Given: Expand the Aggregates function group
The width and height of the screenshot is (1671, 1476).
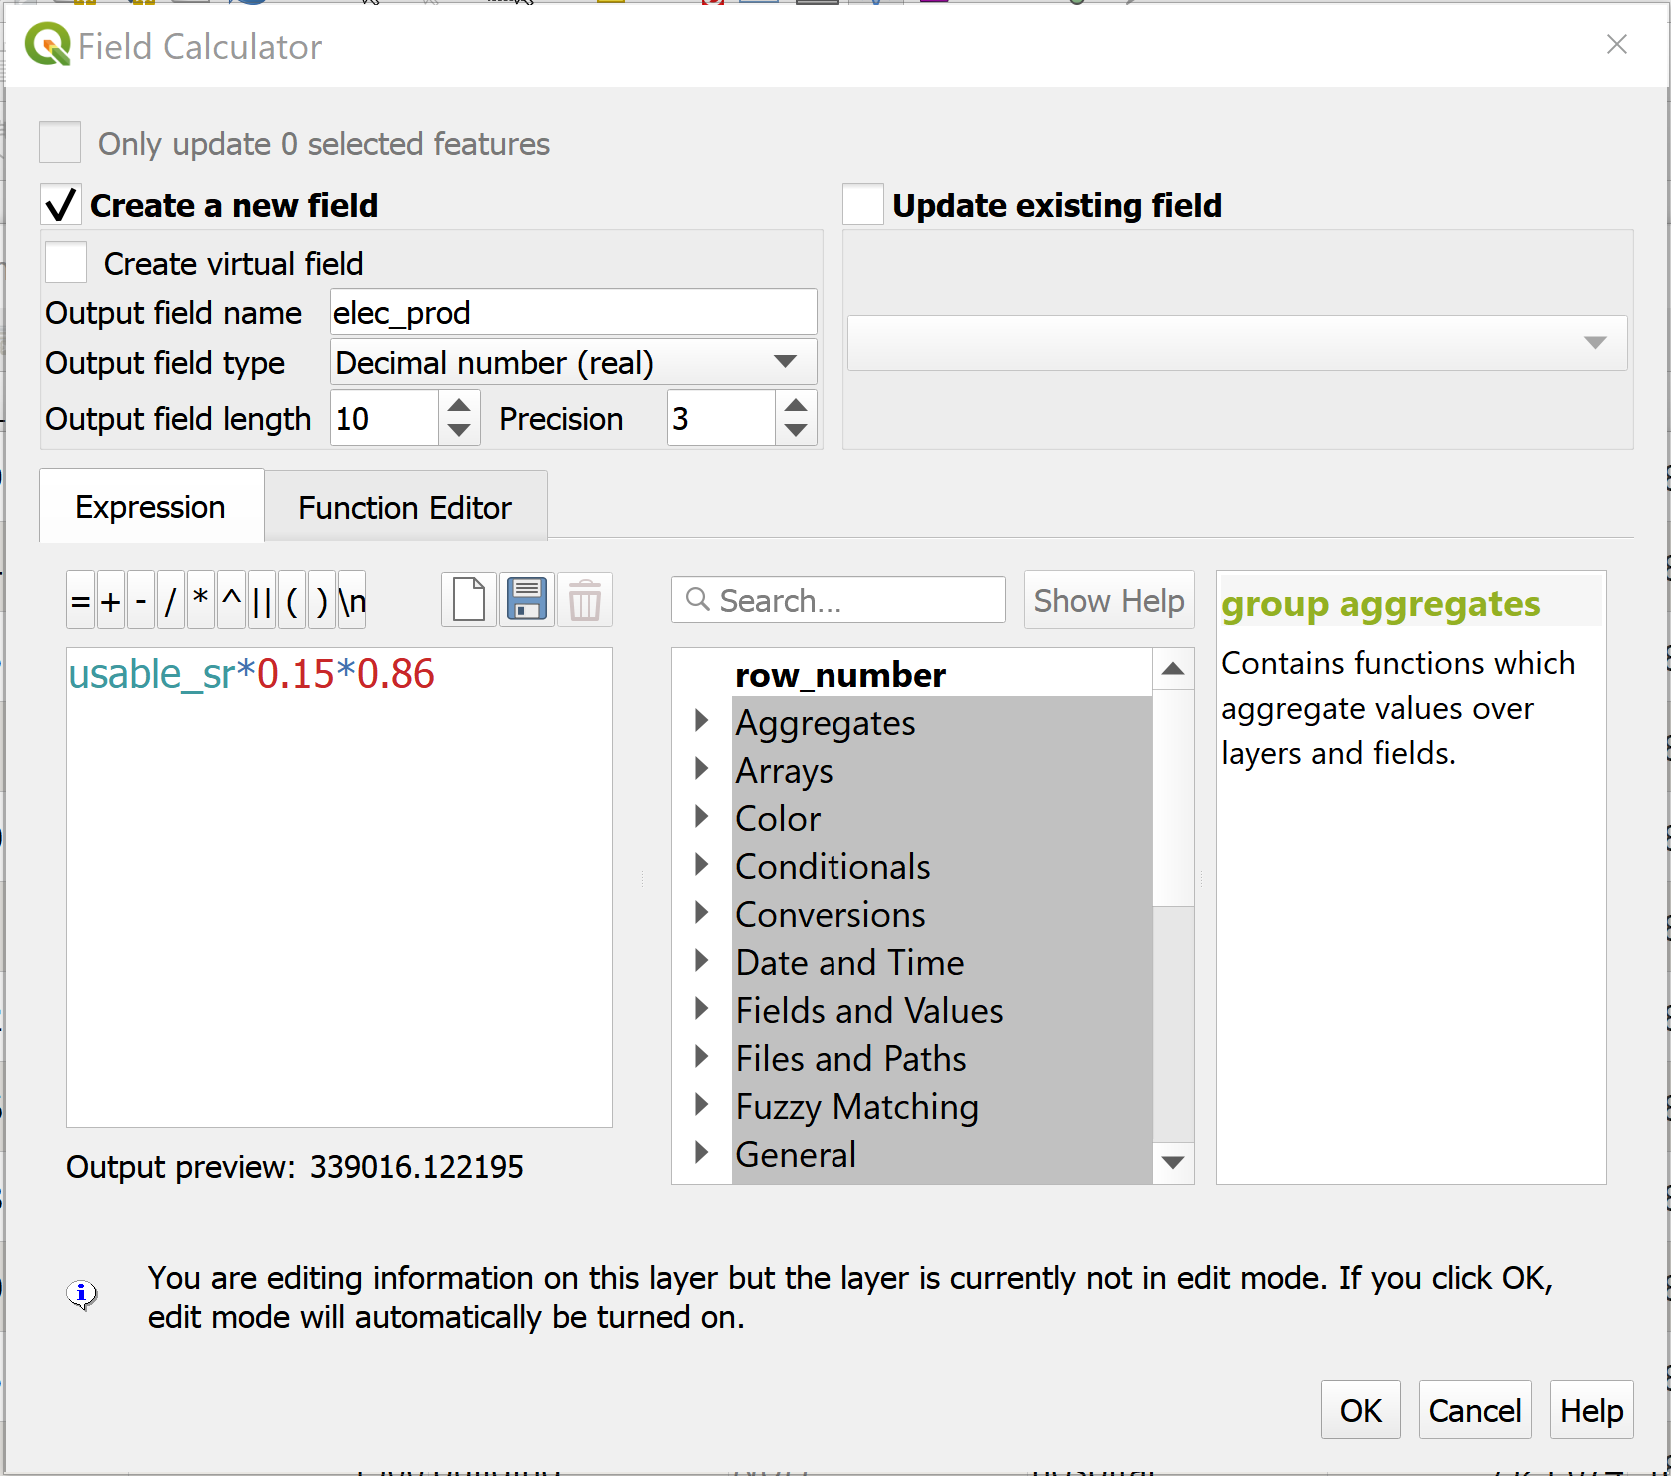Looking at the screenshot, I should point(702,721).
